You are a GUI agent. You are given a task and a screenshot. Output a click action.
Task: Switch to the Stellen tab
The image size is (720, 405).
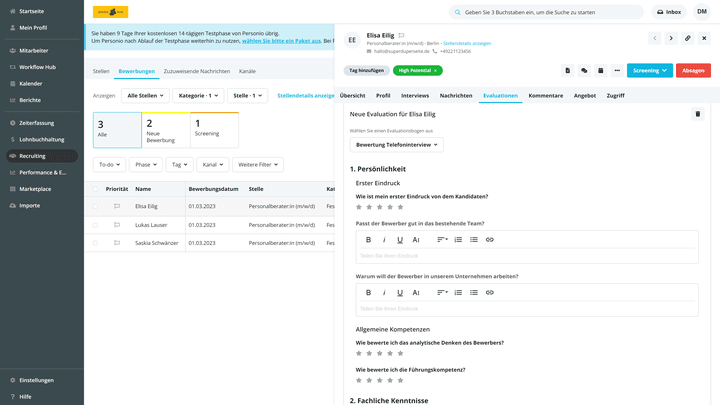click(x=101, y=71)
